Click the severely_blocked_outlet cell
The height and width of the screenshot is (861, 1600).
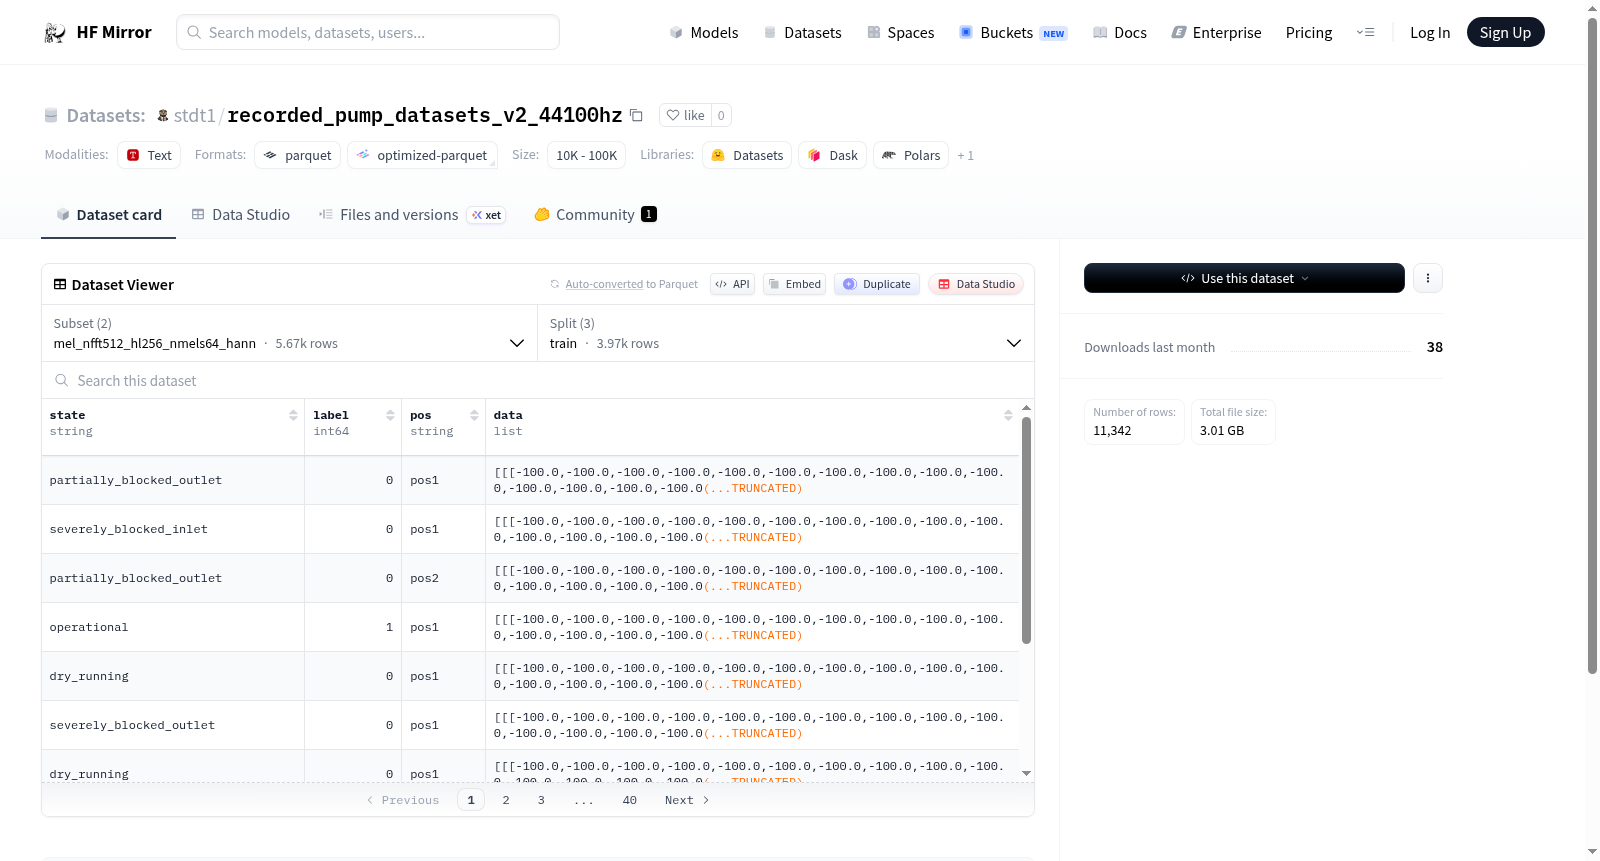(x=173, y=725)
